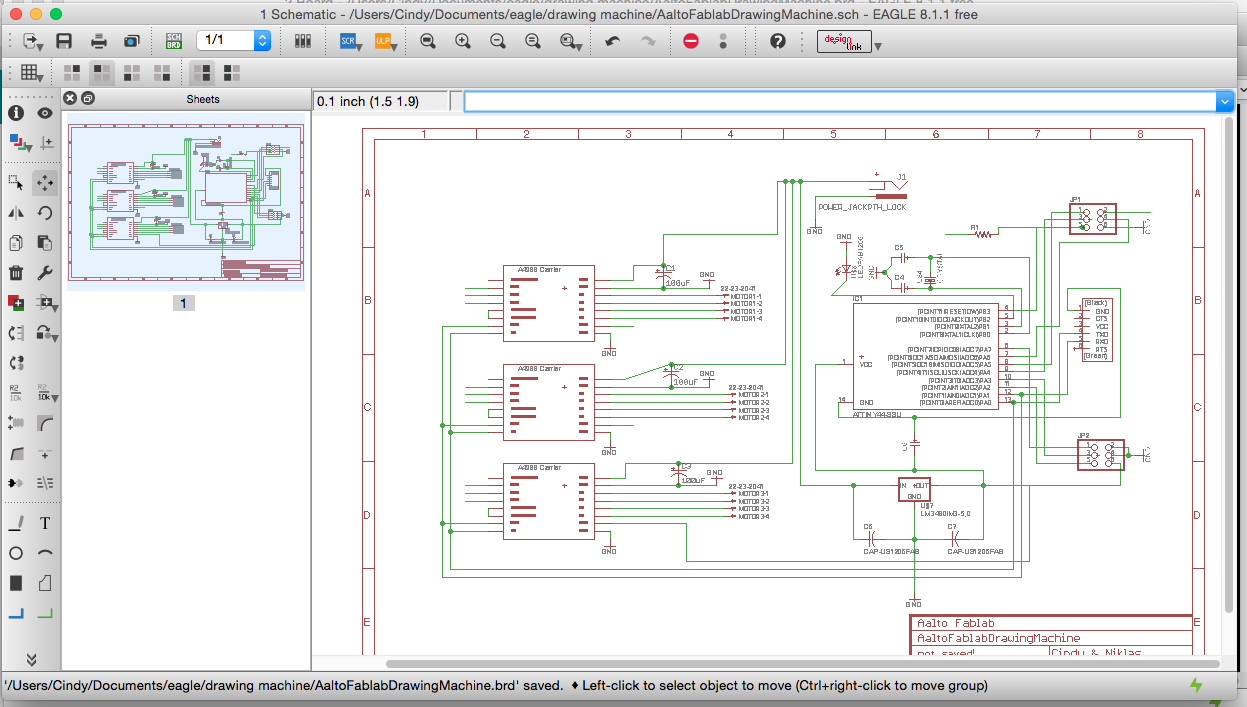Image resolution: width=1247 pixels, height=707 pixels.
Task: Click the design link button
Action: coord(844,41)
